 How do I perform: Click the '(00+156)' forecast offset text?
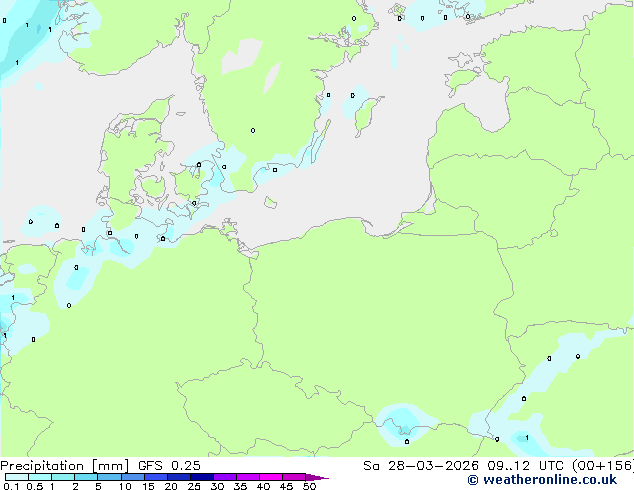tap(603, 466)
